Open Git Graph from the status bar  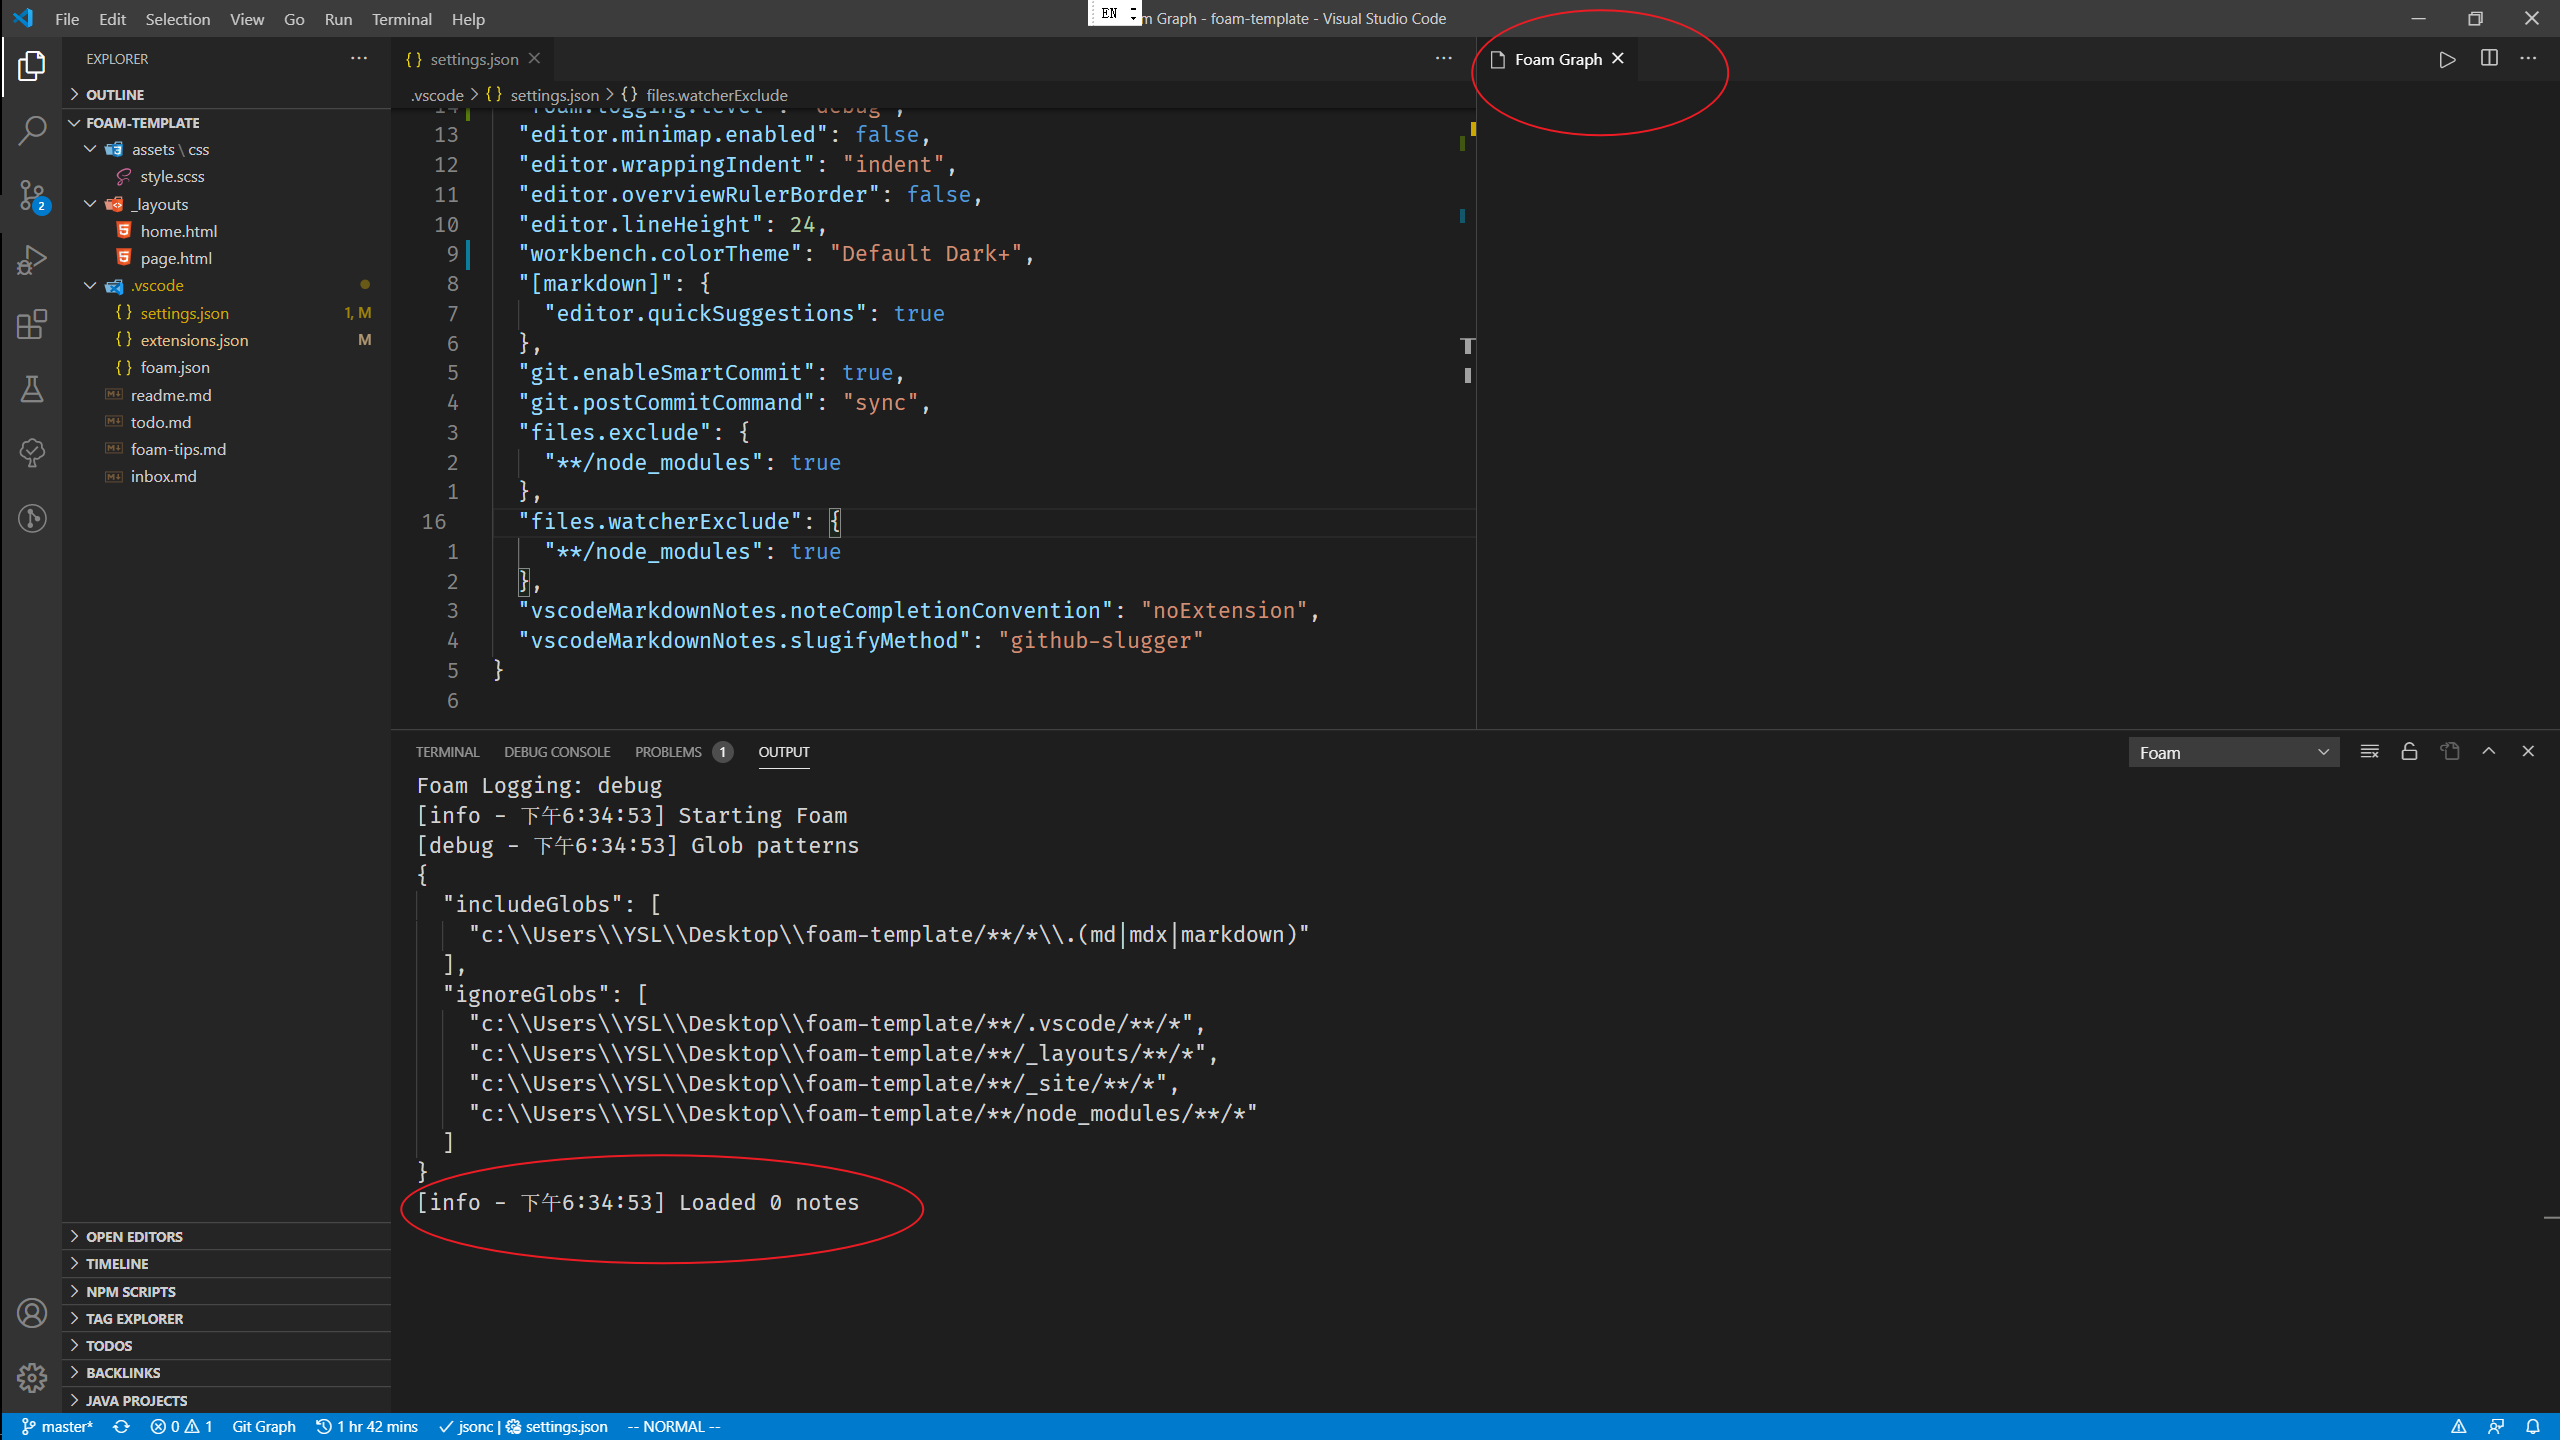click(x=263, y=1426)
